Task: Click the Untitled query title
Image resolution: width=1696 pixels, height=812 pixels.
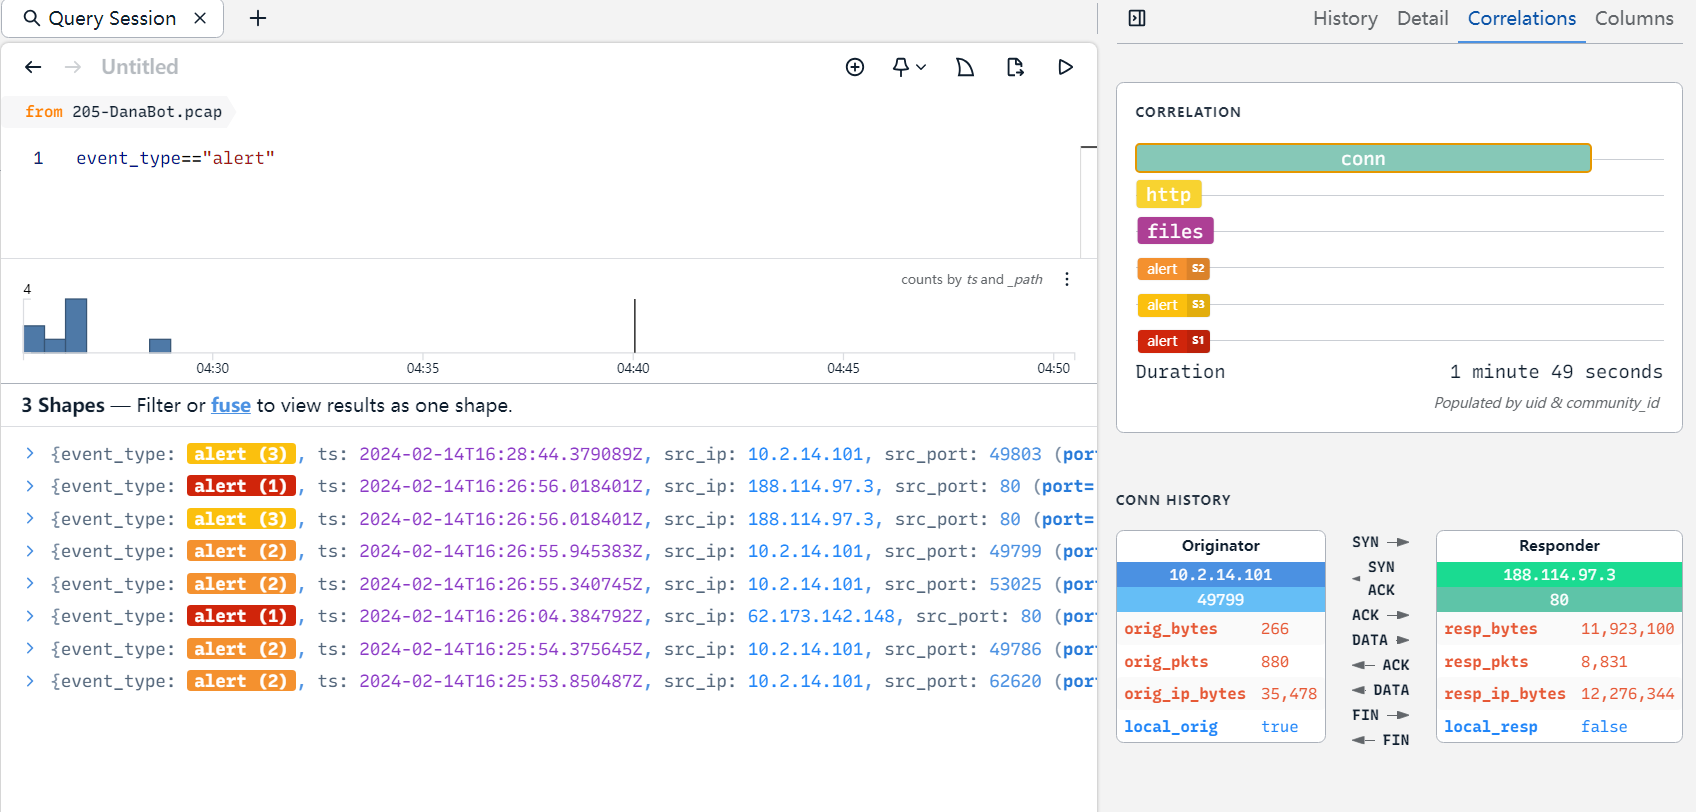Action: [140, 67]
